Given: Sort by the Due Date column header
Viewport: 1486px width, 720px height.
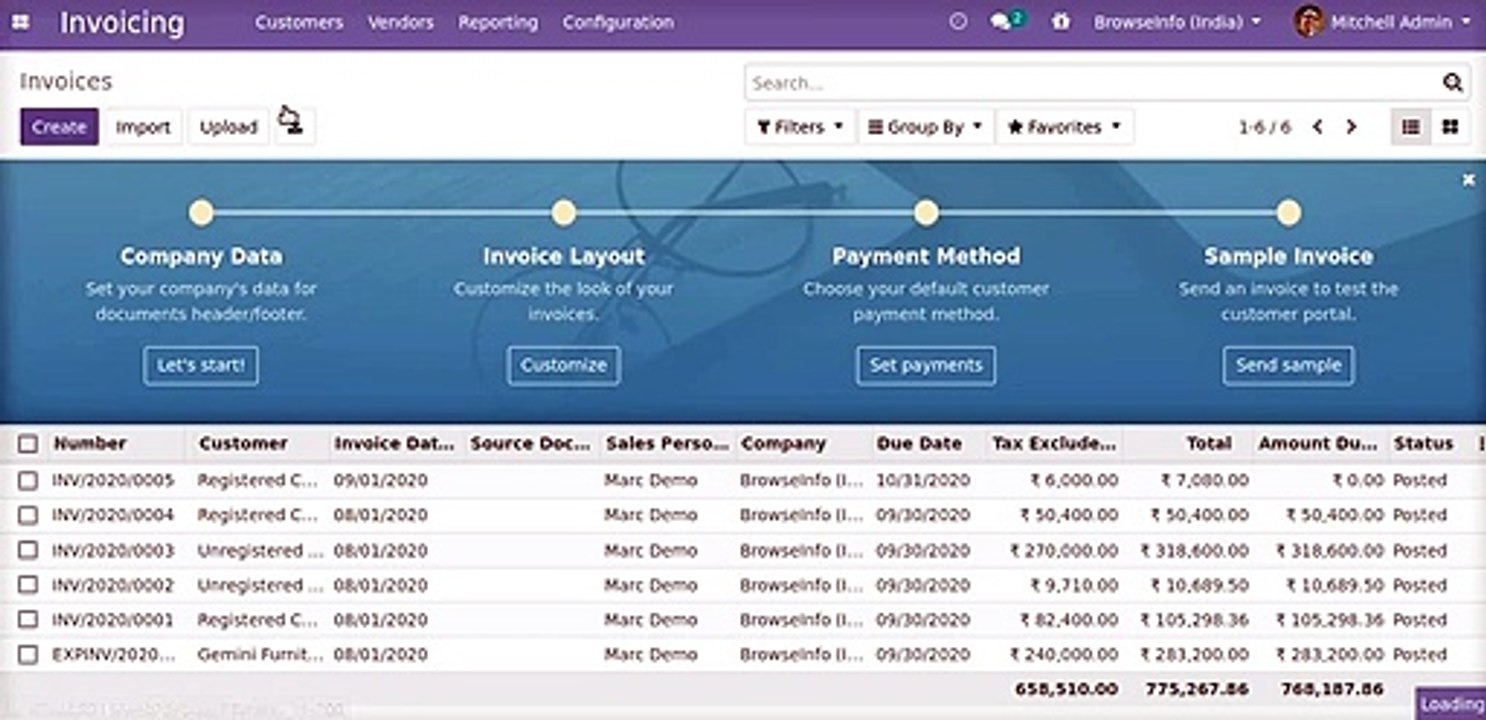Looking at the screenshot, I should (x=919, y=443).
